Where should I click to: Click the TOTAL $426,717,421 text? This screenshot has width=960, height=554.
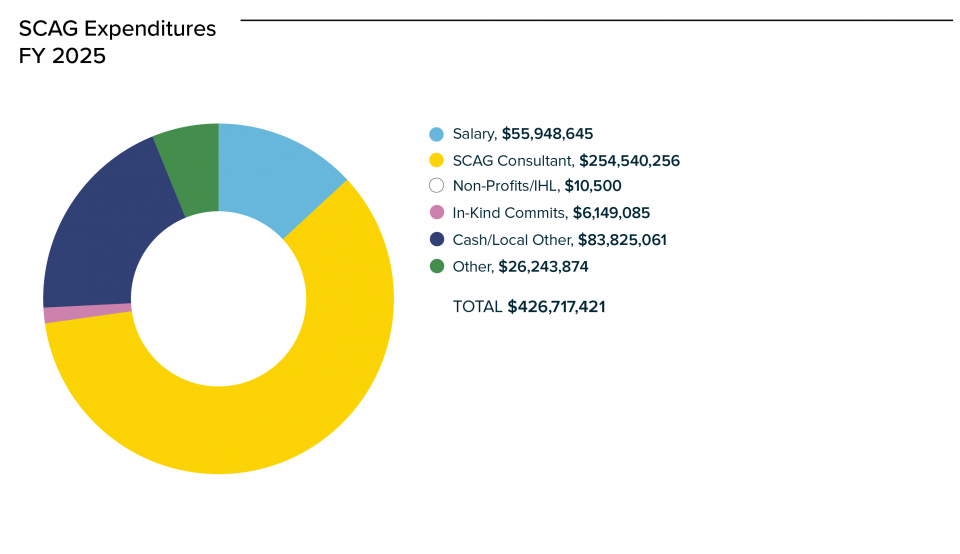click(529, 307)
